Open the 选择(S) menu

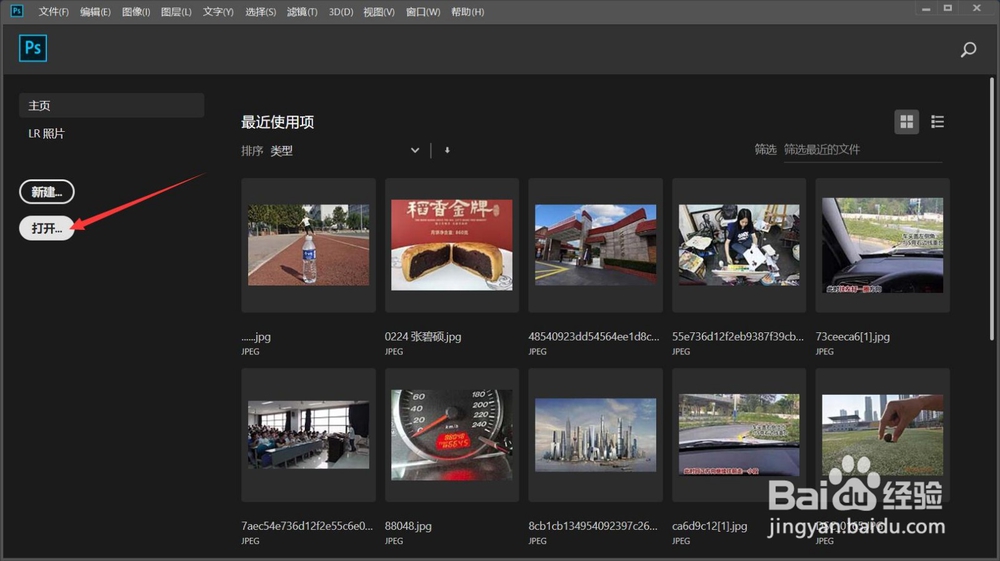pyautogui.click(x=261, y=11)
